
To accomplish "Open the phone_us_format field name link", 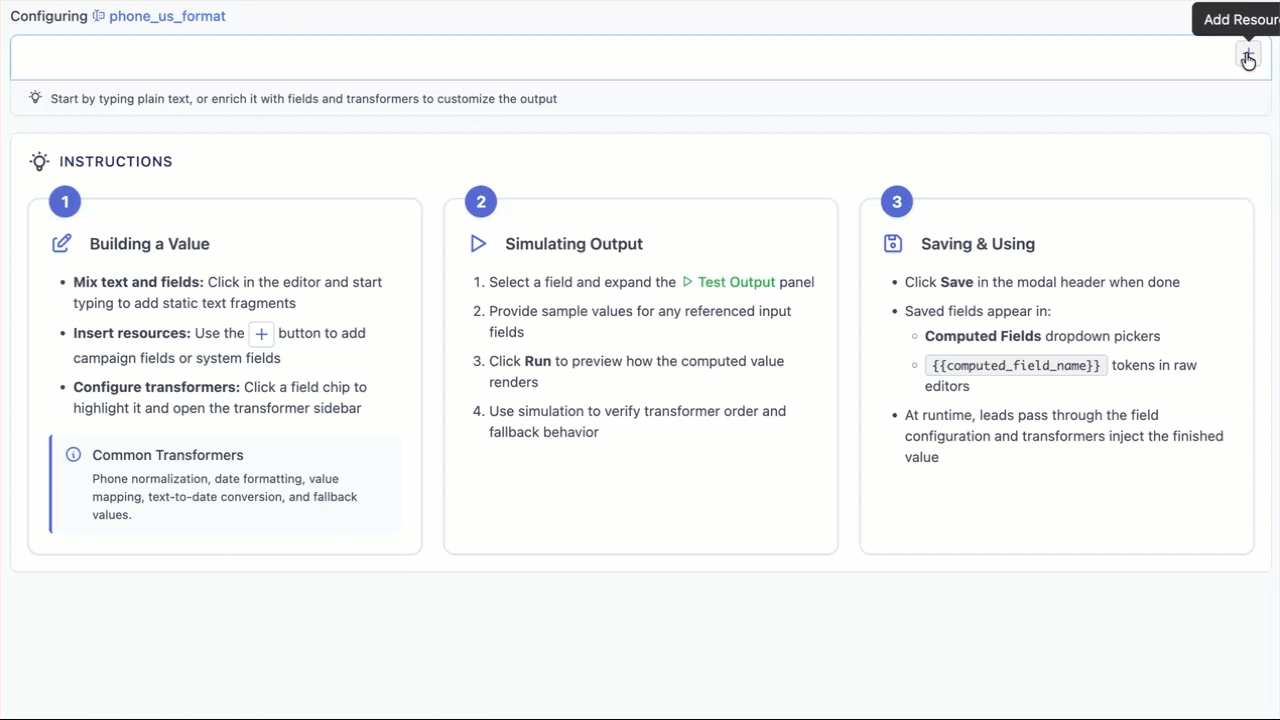I will point(167,16).
